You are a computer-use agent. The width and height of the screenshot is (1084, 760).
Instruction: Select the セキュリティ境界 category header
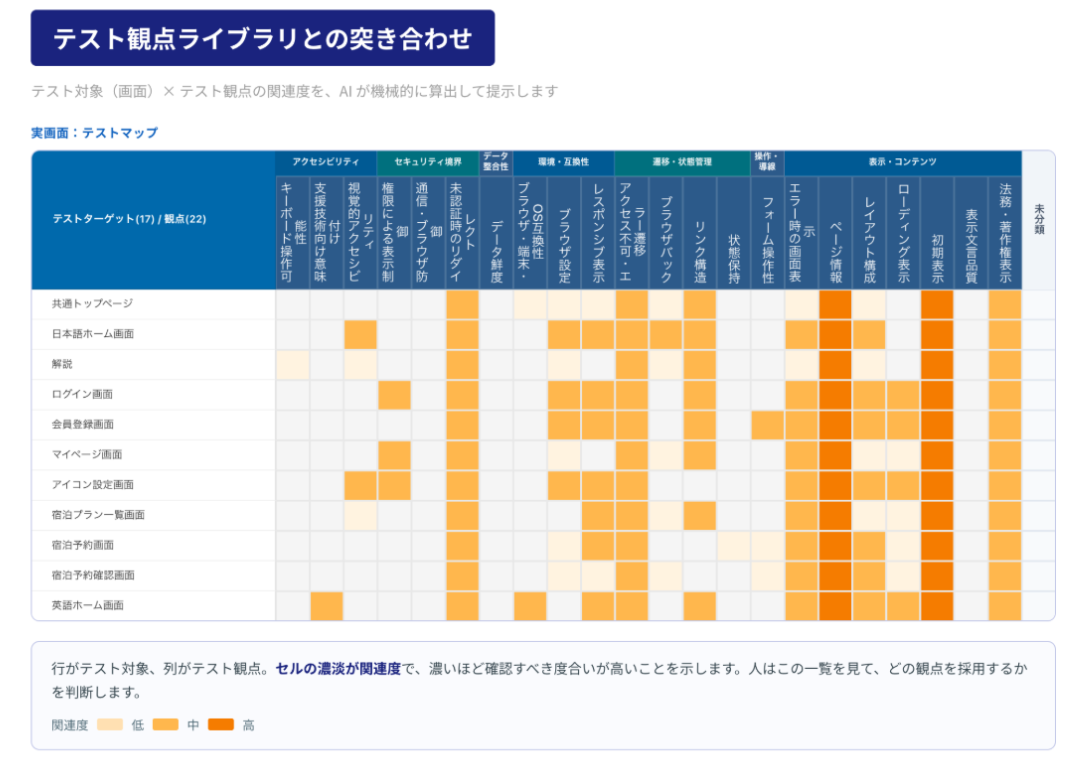point(428,162)
